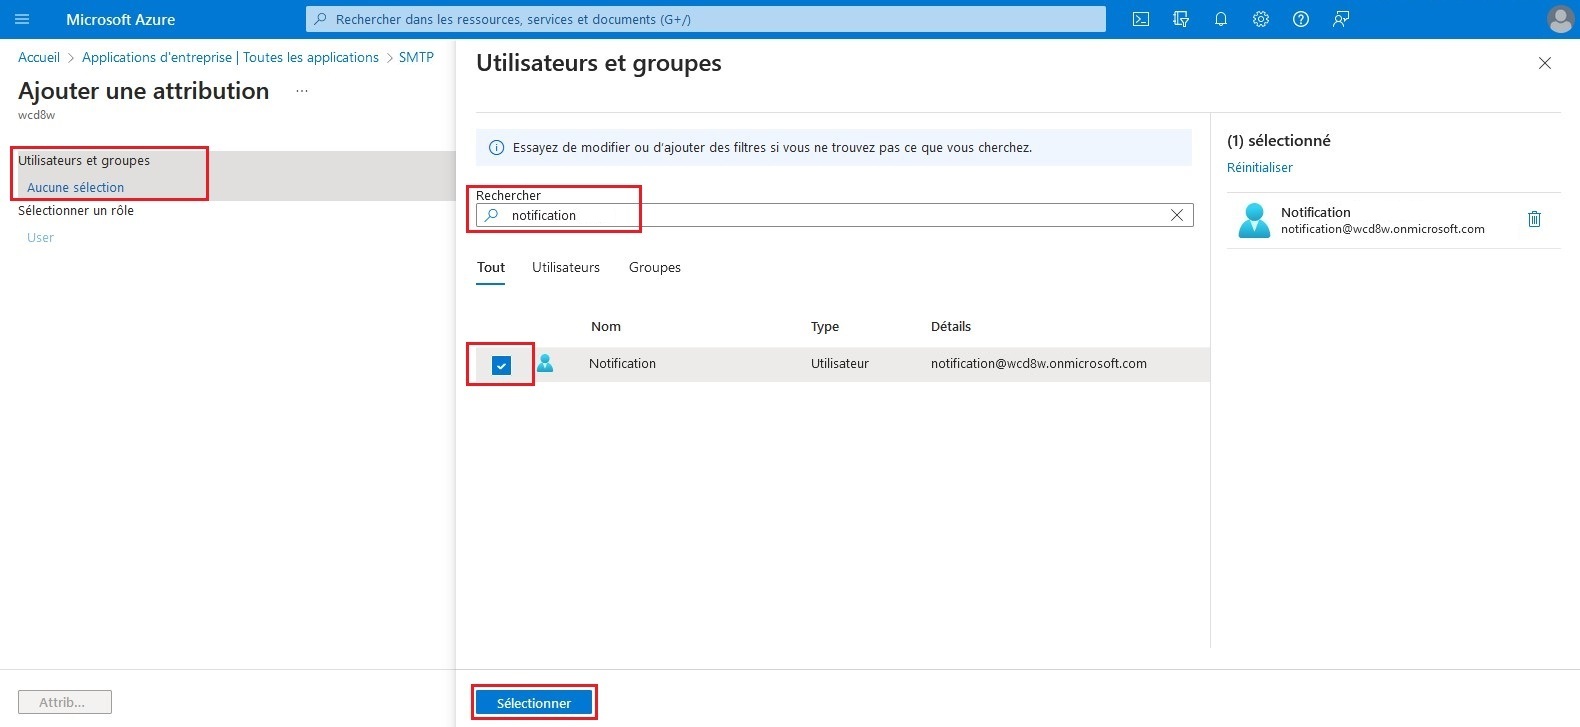
Task: Click the Notification name in results row
Action: tap(622, 364)
